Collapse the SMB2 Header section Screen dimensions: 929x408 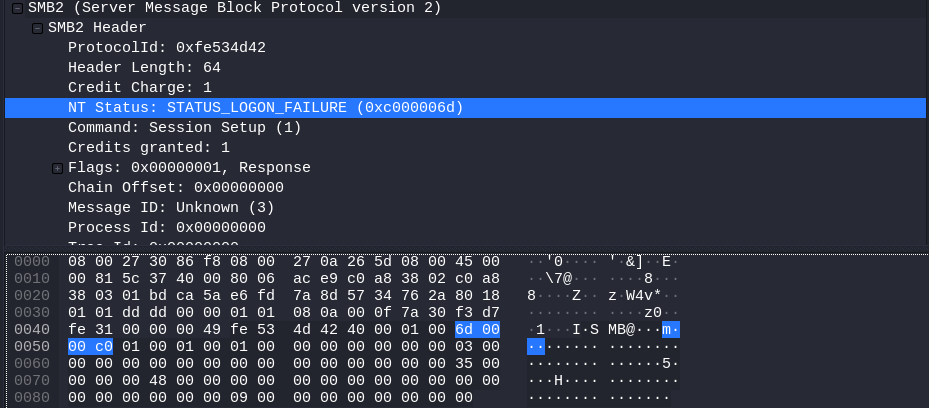pos(38,28)
